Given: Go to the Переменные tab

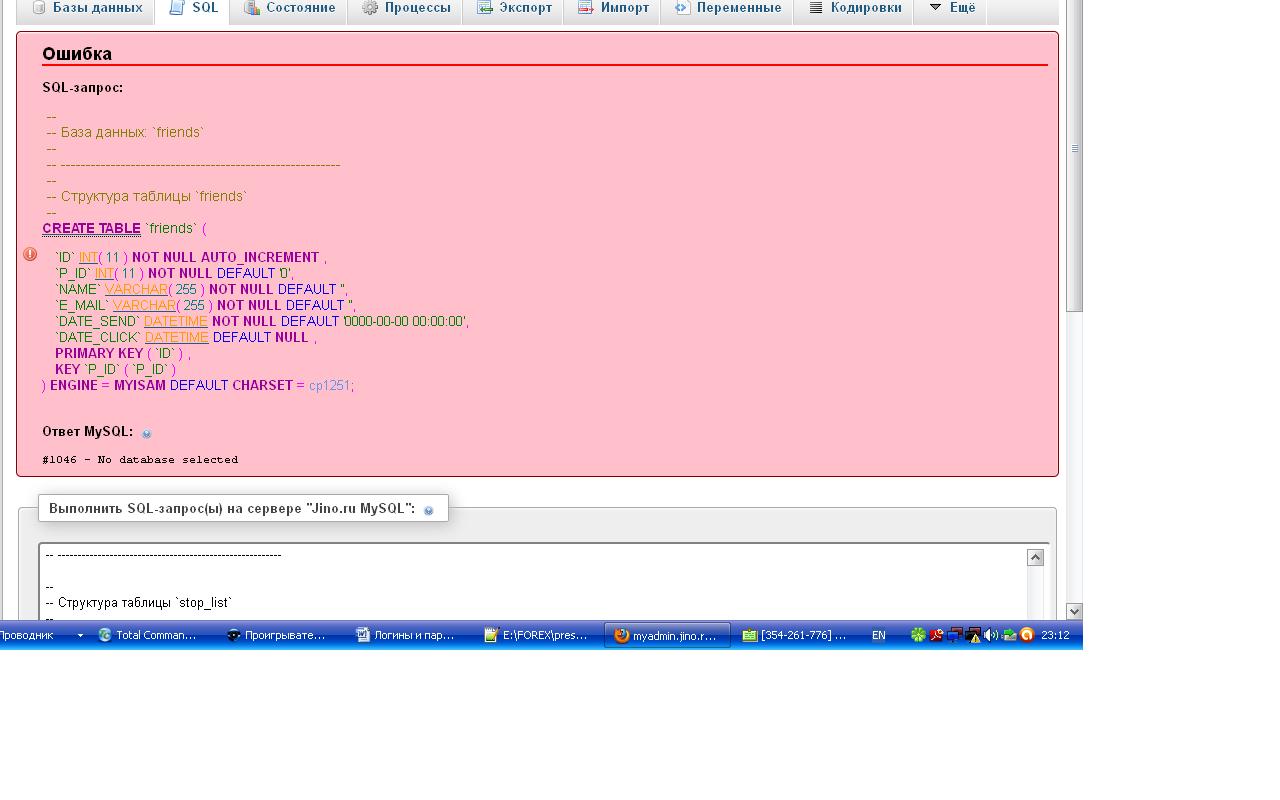Looking at the screenshot, I should 728,8.
